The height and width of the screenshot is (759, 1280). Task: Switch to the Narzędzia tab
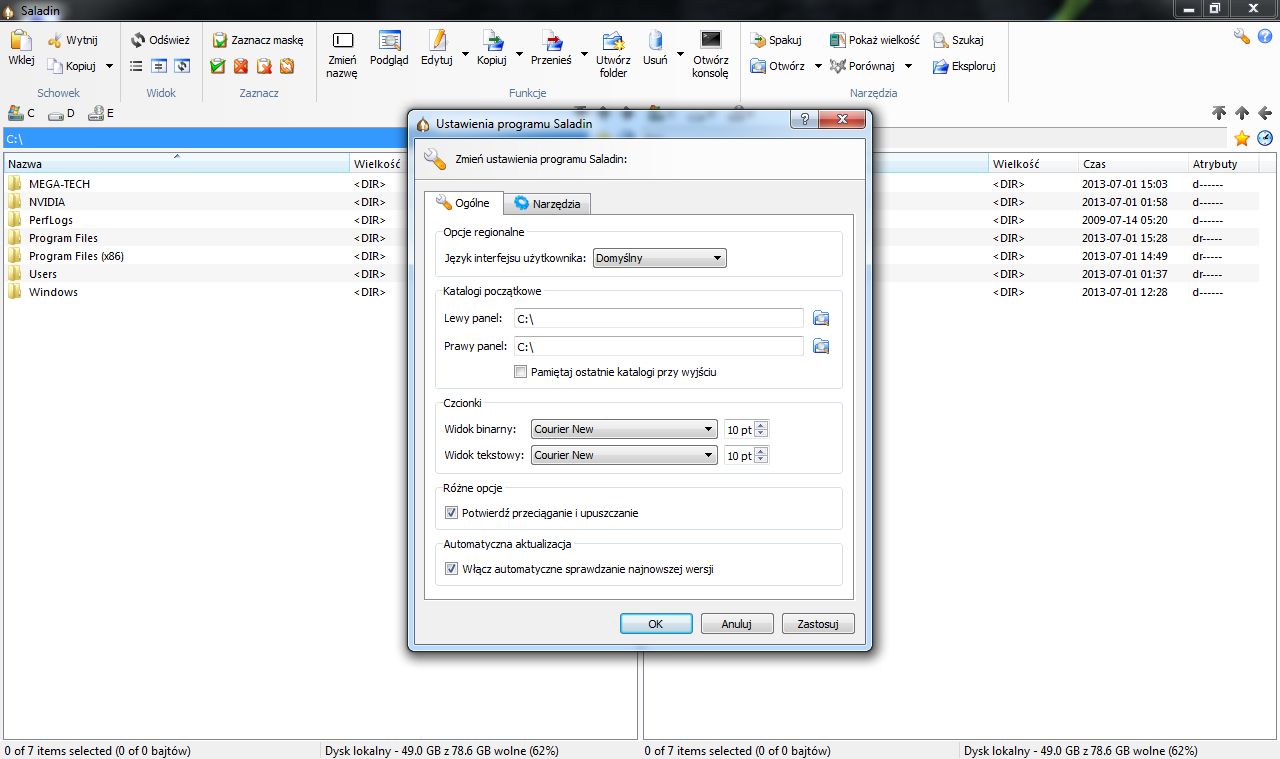pos(547,204)
